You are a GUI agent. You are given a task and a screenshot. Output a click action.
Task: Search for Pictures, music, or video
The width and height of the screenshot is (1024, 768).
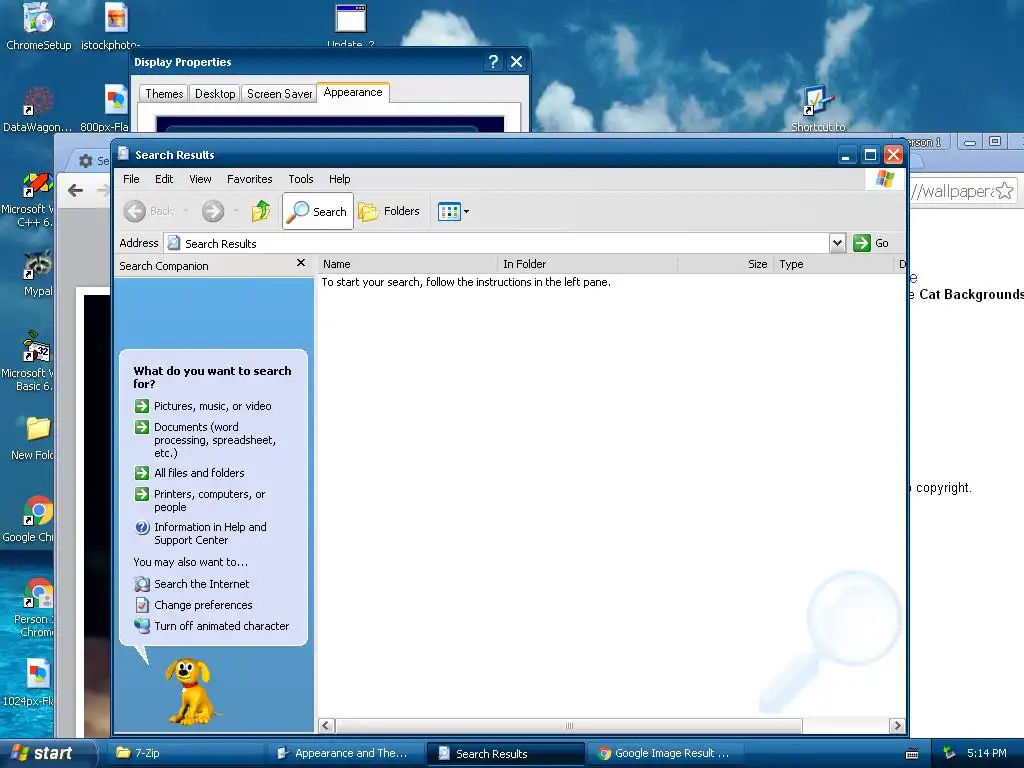212,406
